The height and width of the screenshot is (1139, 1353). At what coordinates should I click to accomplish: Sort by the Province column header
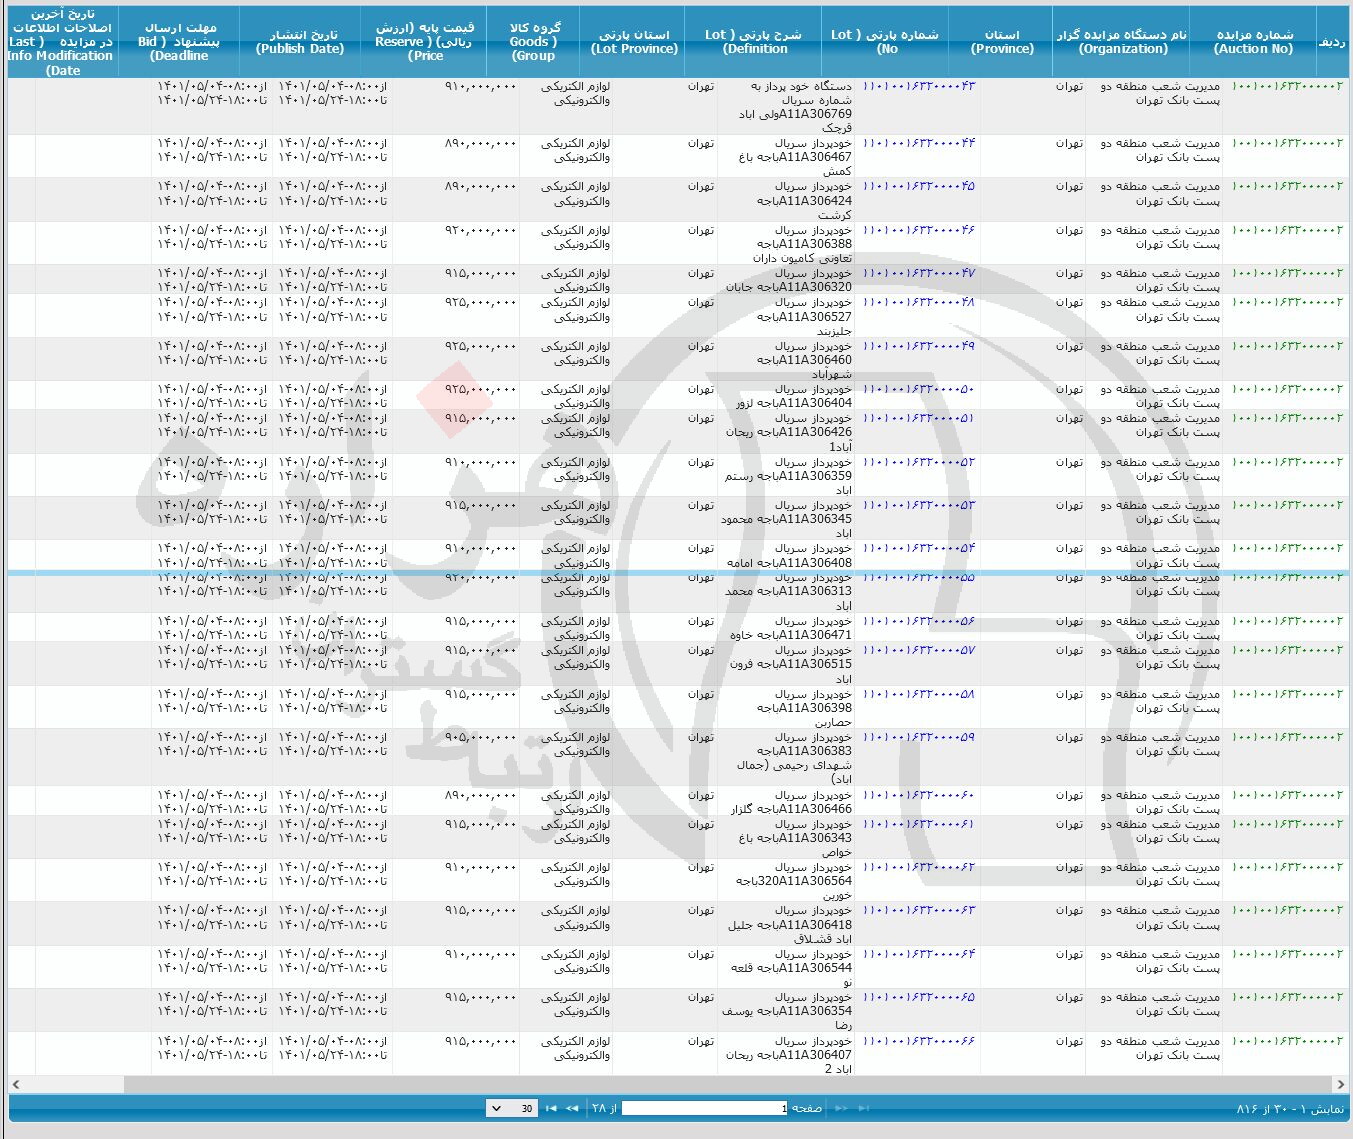pyautogui.click(x=1002, y=42)
